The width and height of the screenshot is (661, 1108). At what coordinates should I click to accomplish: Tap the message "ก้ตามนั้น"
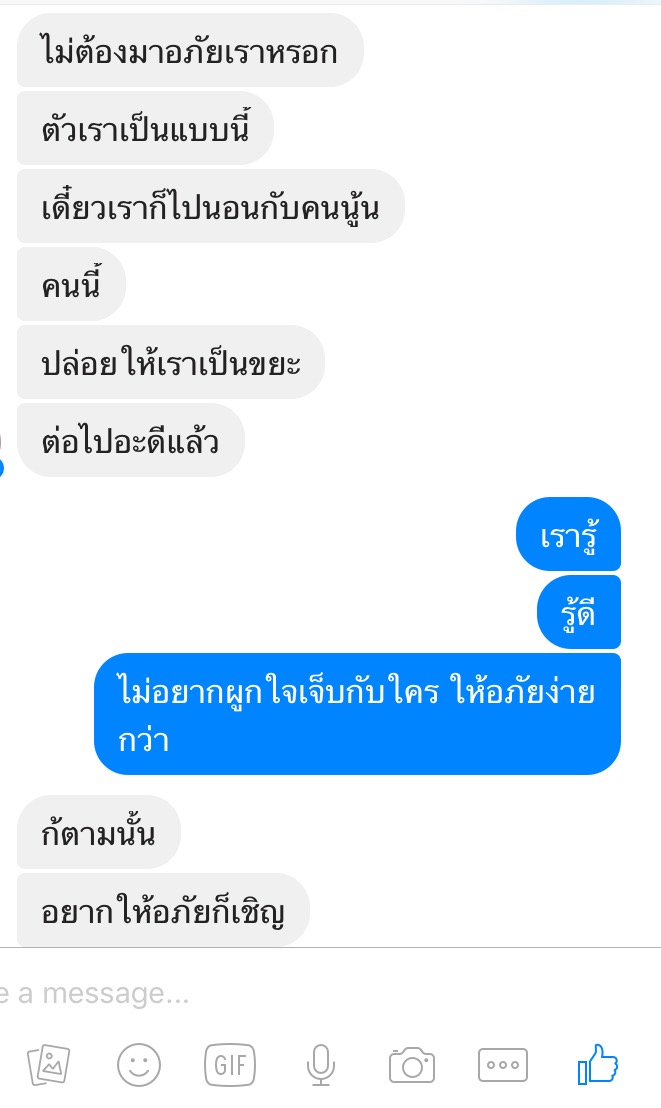click(x=99, y=832)
